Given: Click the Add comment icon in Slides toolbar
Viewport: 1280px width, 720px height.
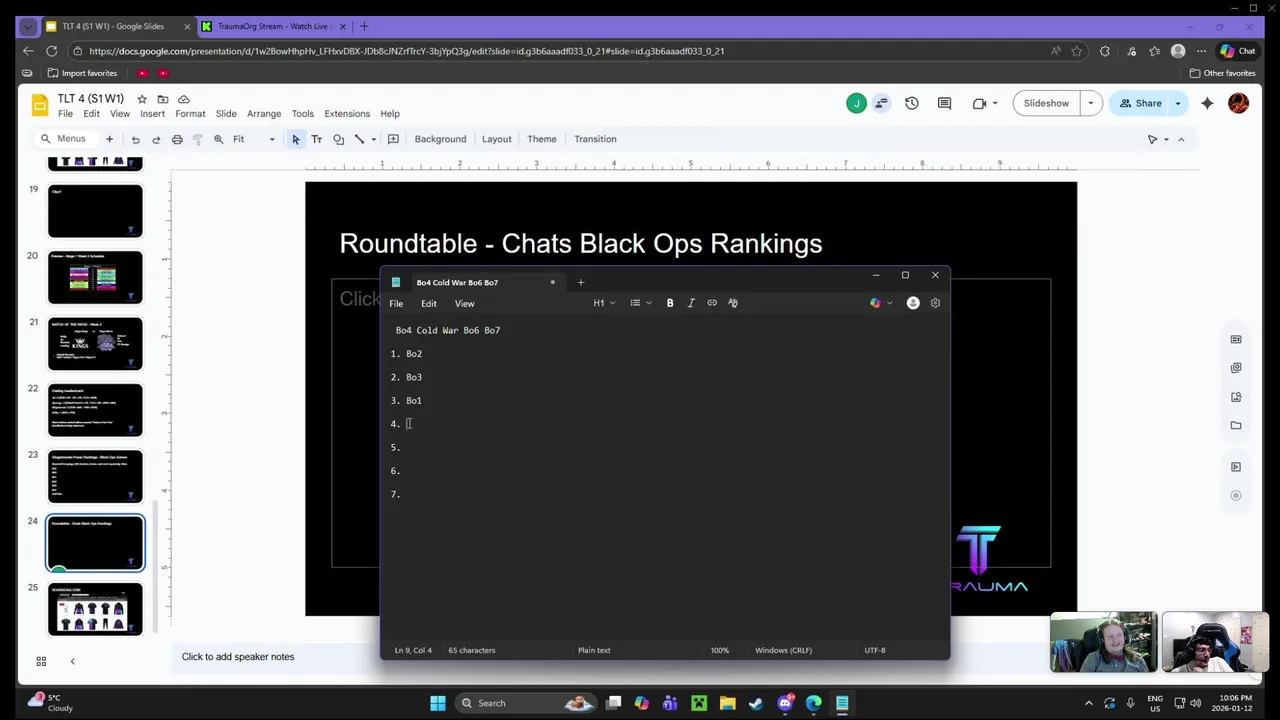Looking at the screenshot, I should (393, 139).
